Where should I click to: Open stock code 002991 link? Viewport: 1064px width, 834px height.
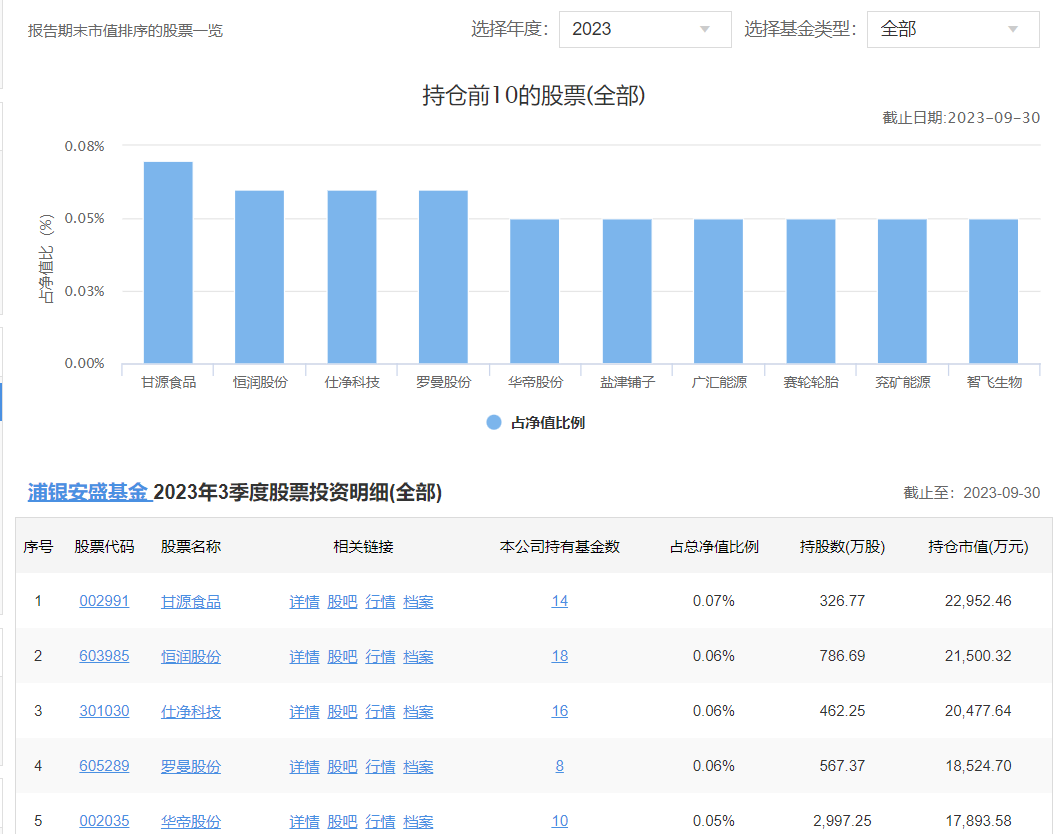104,601
